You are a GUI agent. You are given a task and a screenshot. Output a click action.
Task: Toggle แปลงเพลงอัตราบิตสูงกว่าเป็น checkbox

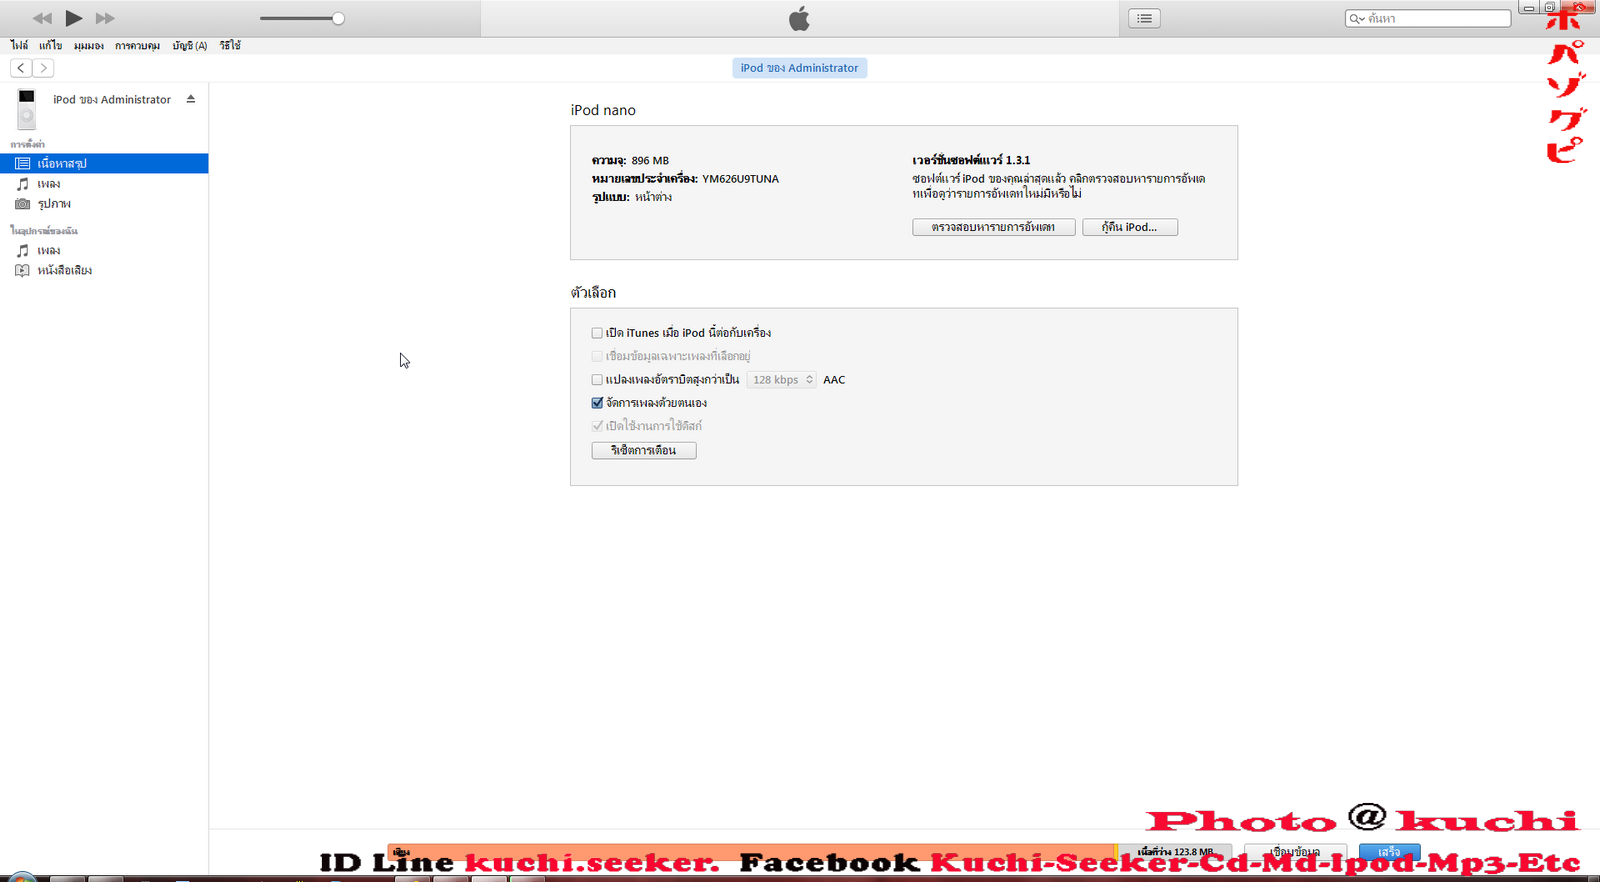click(597, 380)
